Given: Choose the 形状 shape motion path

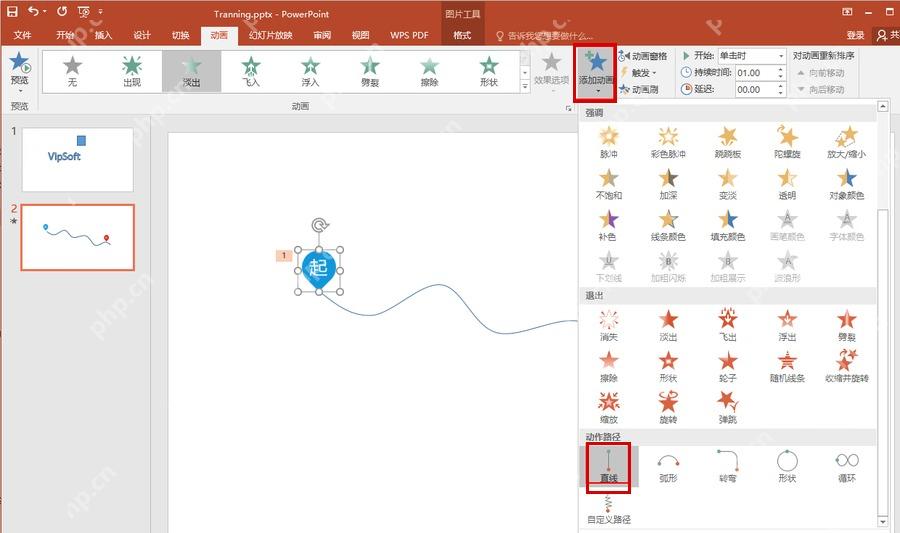Looking at the screenshot, I should [x=787, y=466].
